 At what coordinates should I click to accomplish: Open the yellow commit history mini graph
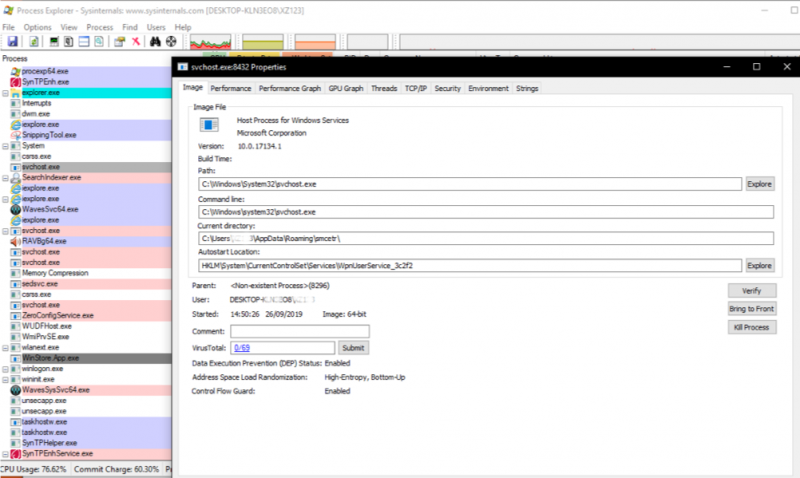click(263, 42)
